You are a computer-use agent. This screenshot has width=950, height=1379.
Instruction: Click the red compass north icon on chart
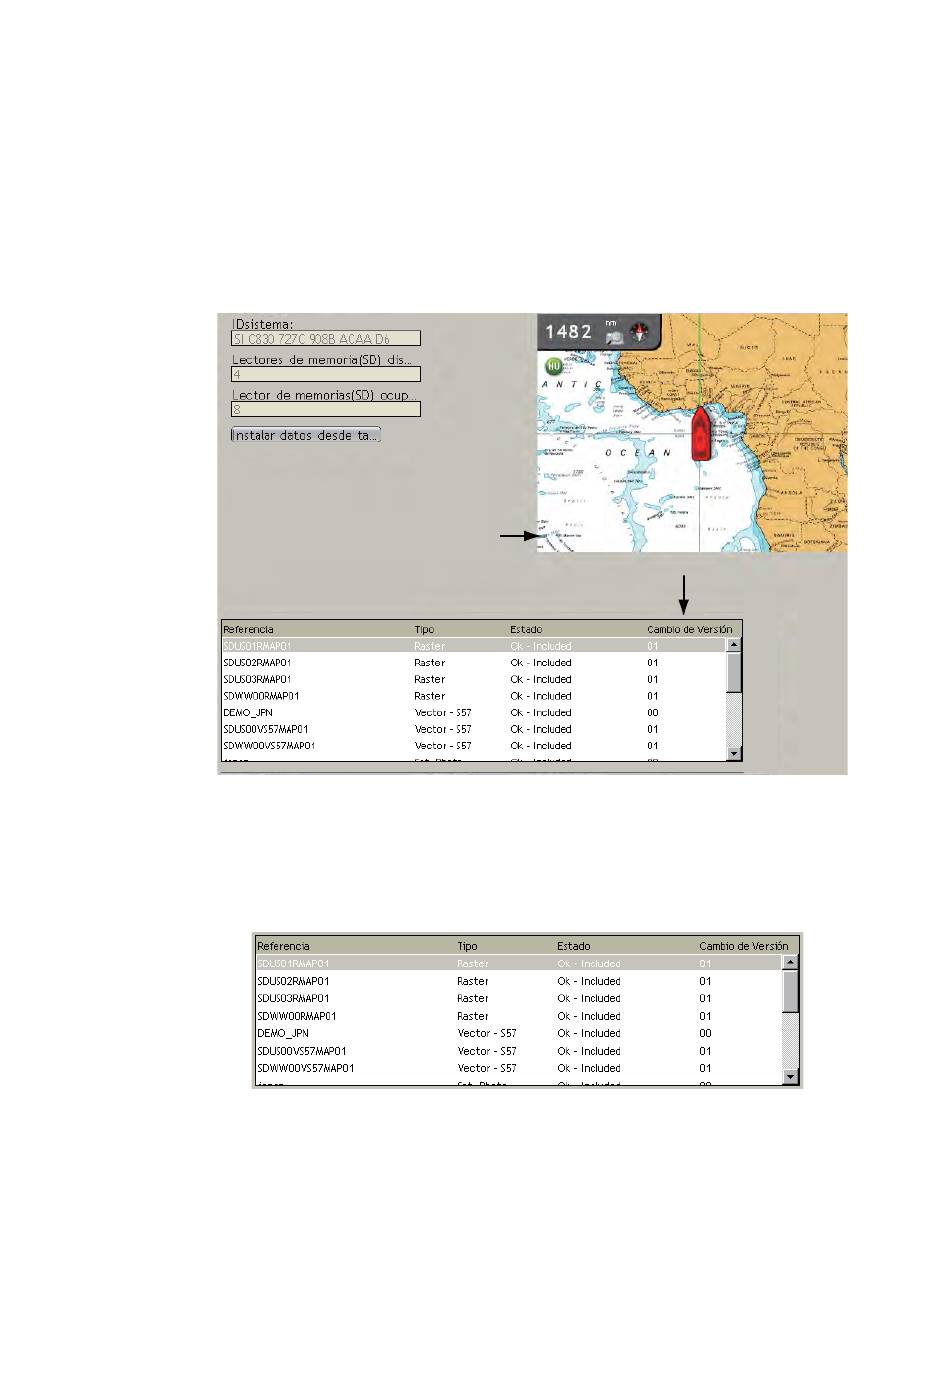640,332
